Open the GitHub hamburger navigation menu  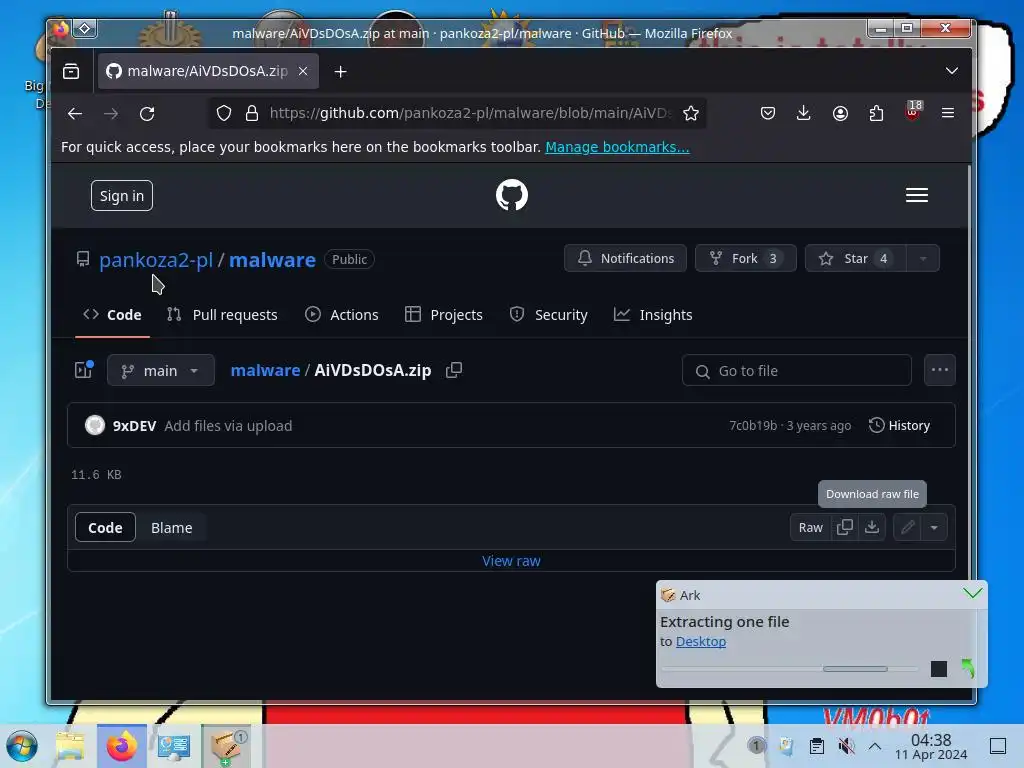pyautogui.click(x=917, y=195)
